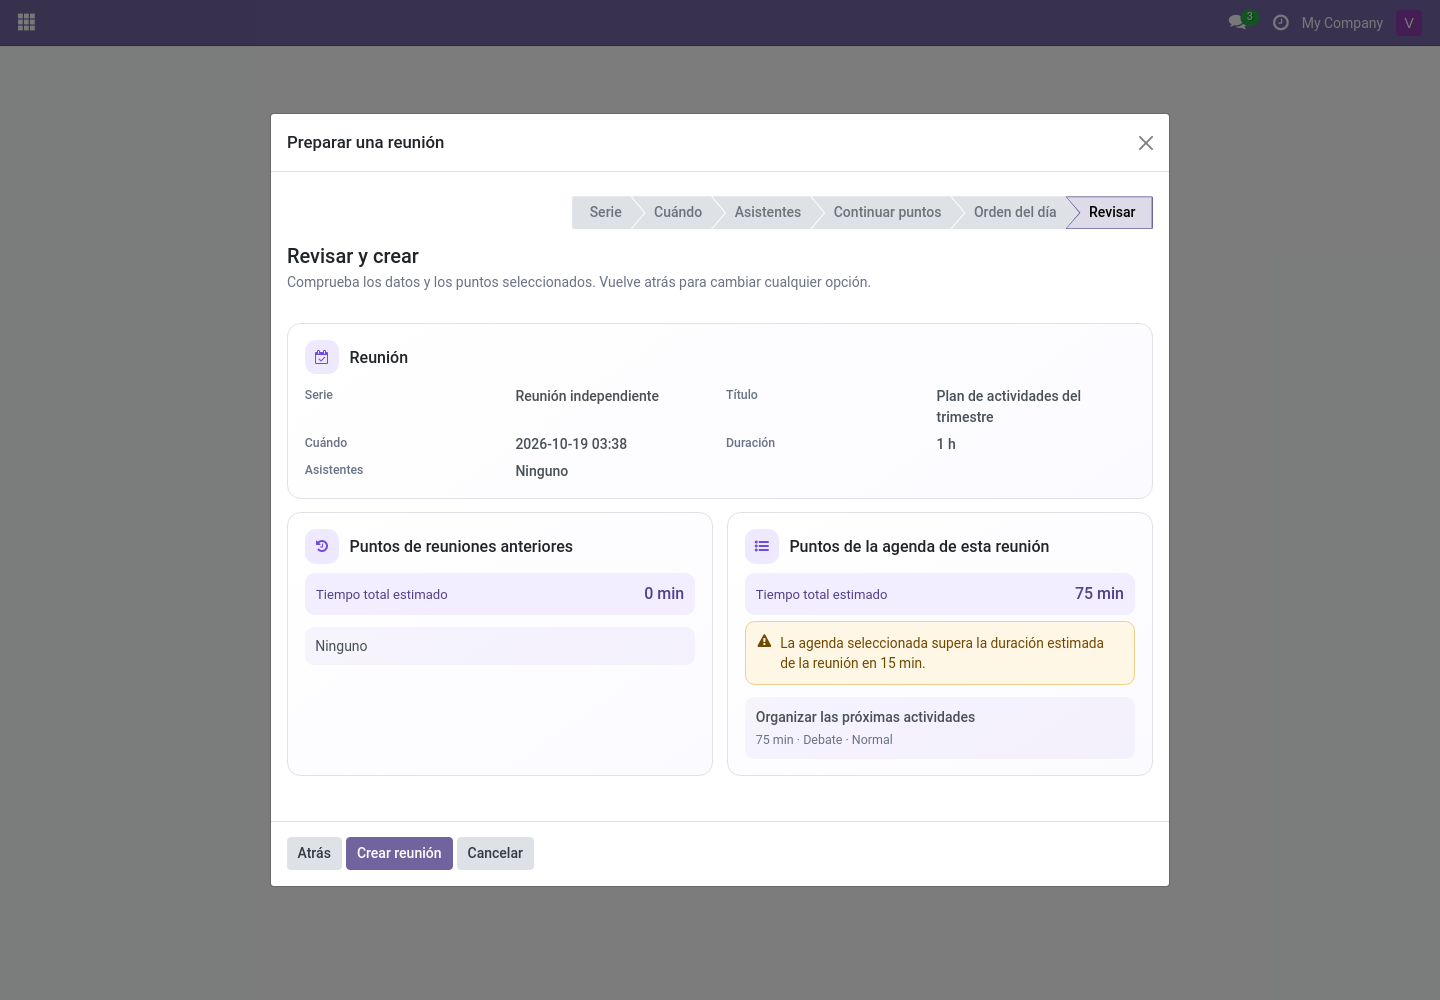Click the 75 min total estimated time

click(1099, 594)
